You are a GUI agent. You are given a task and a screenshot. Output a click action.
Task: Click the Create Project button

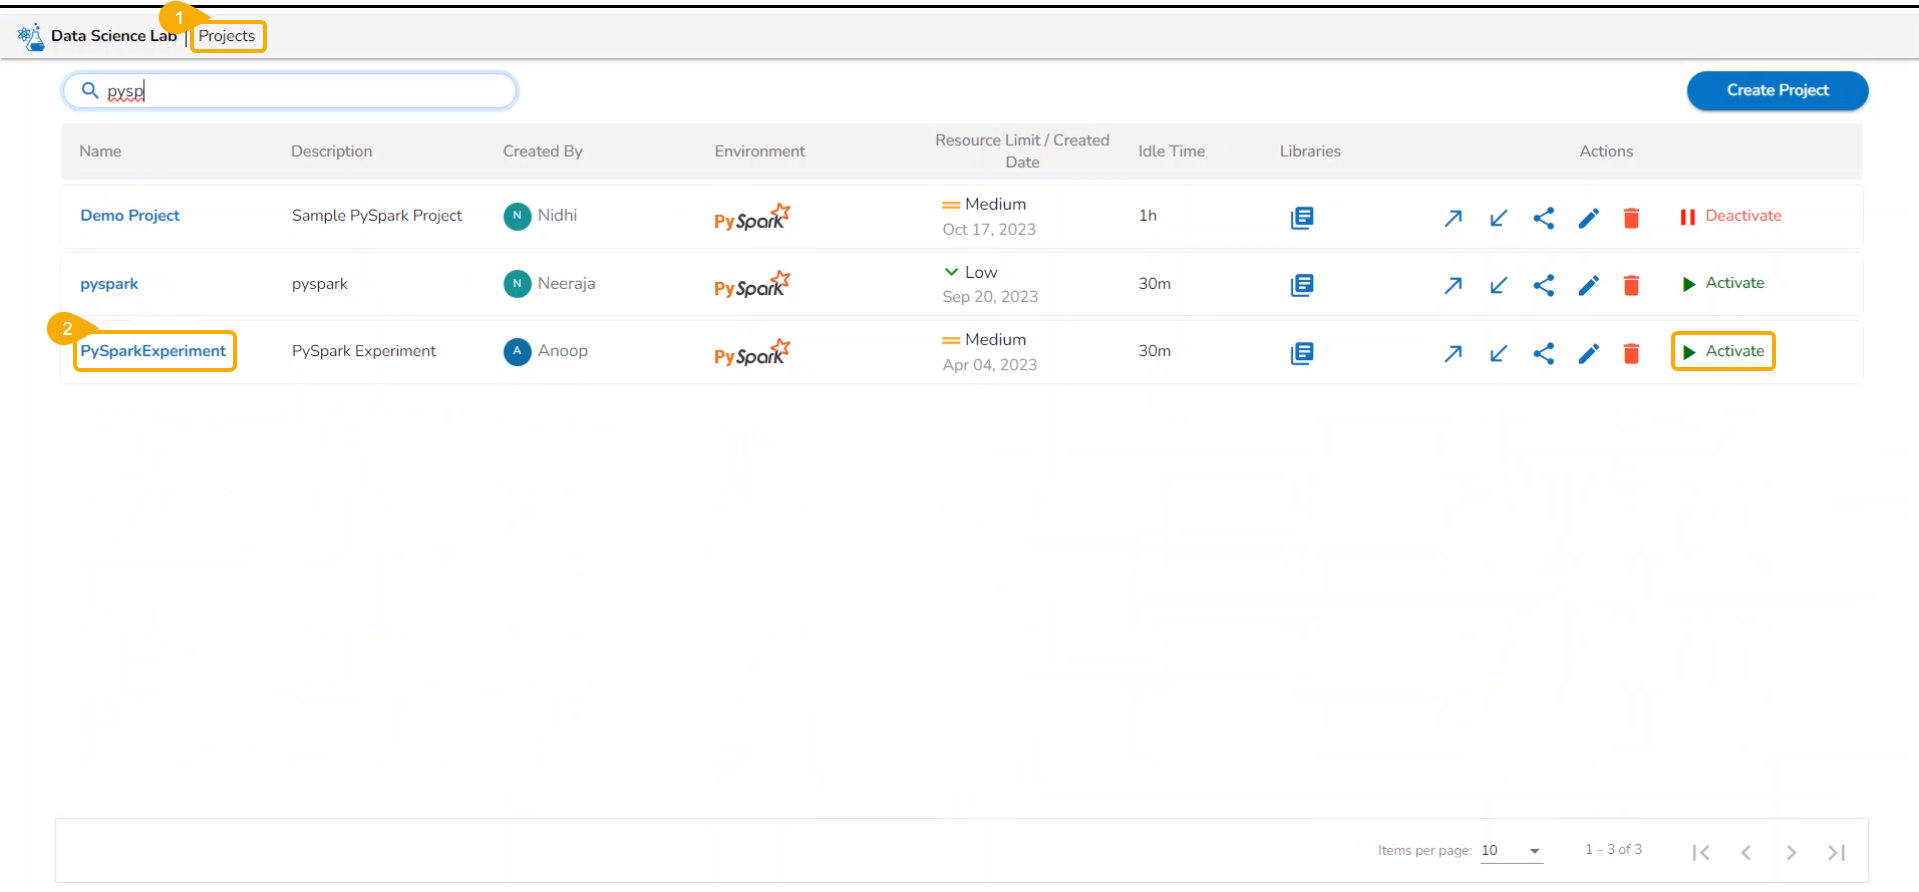pos(1777,90)
